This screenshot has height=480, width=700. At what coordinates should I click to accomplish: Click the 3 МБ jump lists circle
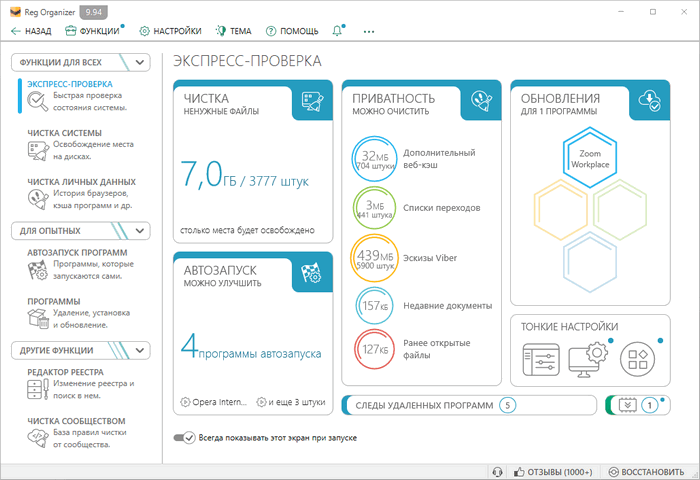pyautogui.click(x=374, y=208)
